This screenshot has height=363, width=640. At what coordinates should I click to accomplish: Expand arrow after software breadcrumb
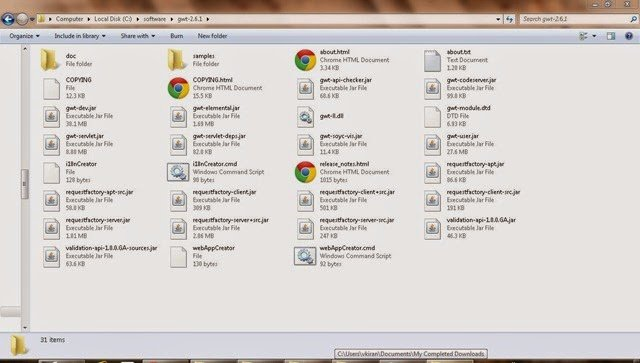(x=171, y=19)
